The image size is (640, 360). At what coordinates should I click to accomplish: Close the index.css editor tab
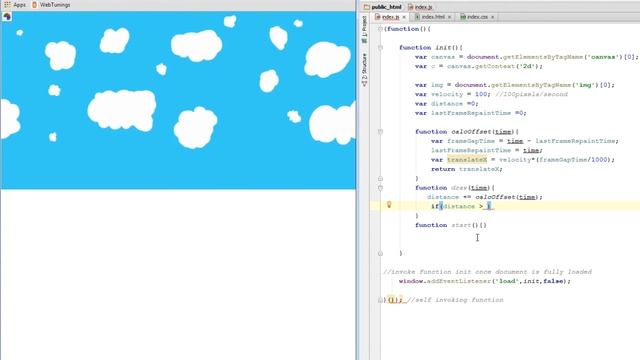pyautogui.click(x=493, y=17)
